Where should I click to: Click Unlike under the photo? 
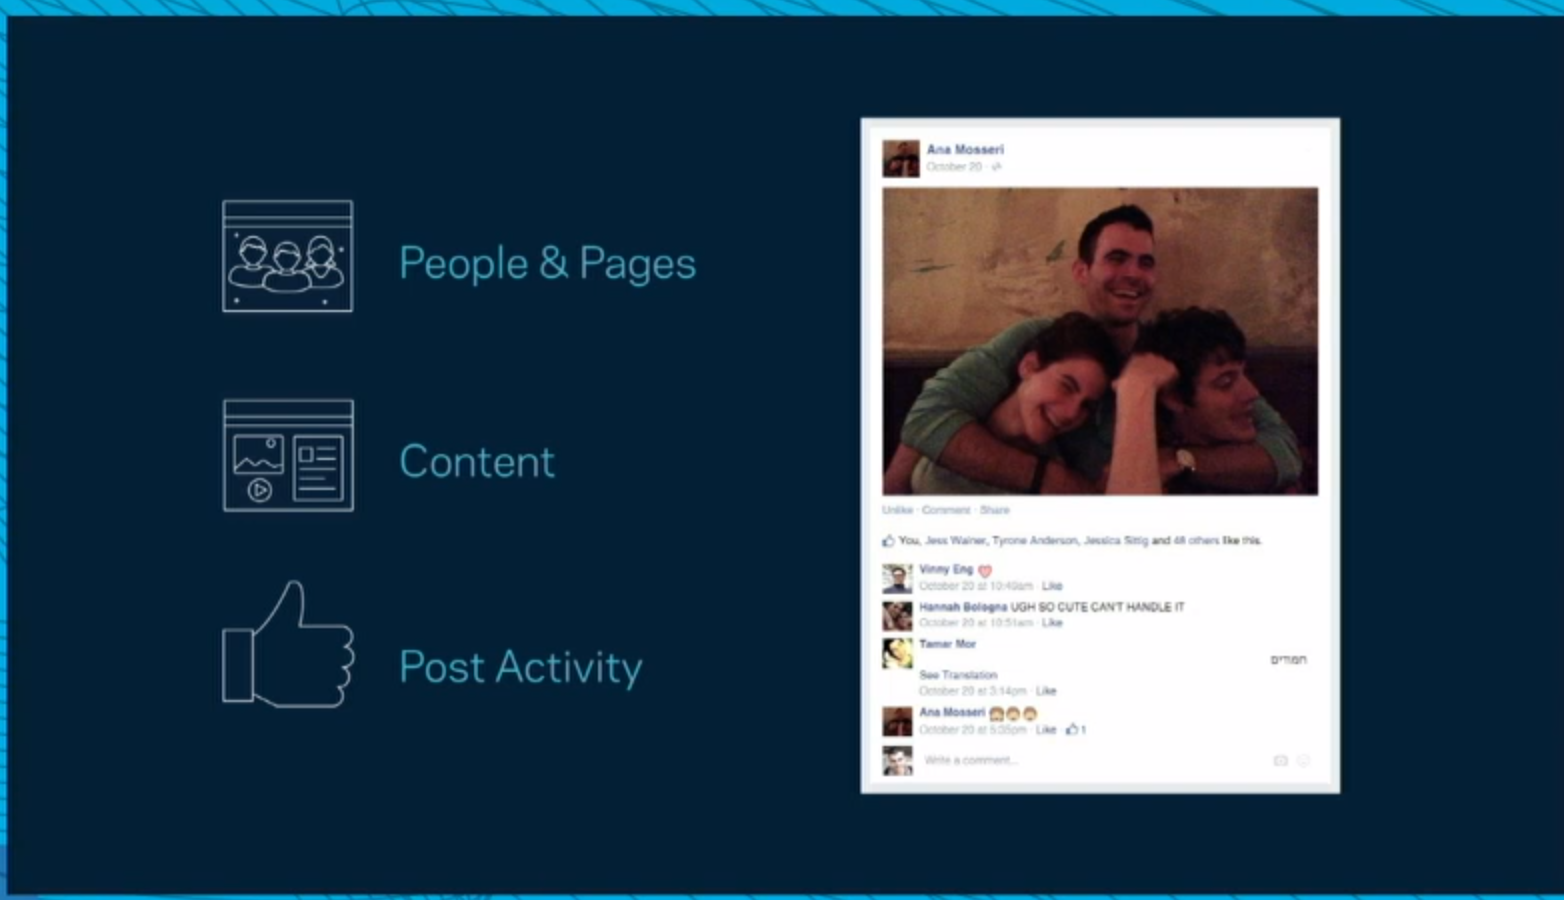pyautogui.click(x=897, y=510)
